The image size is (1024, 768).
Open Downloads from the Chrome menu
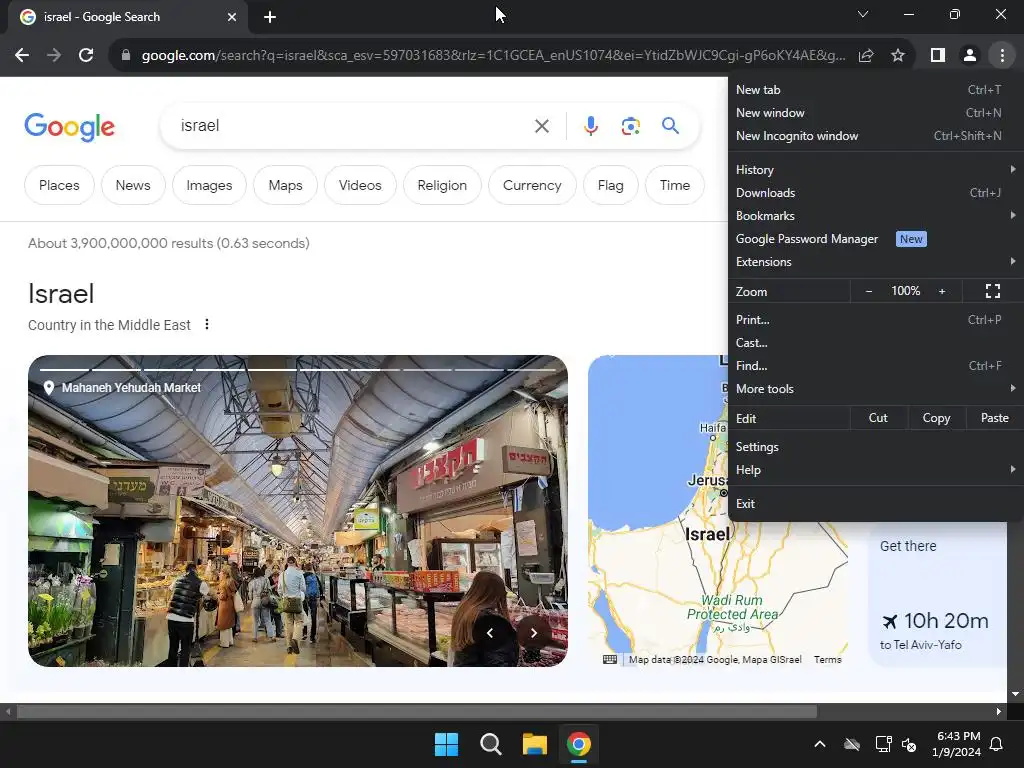point(875,193)
